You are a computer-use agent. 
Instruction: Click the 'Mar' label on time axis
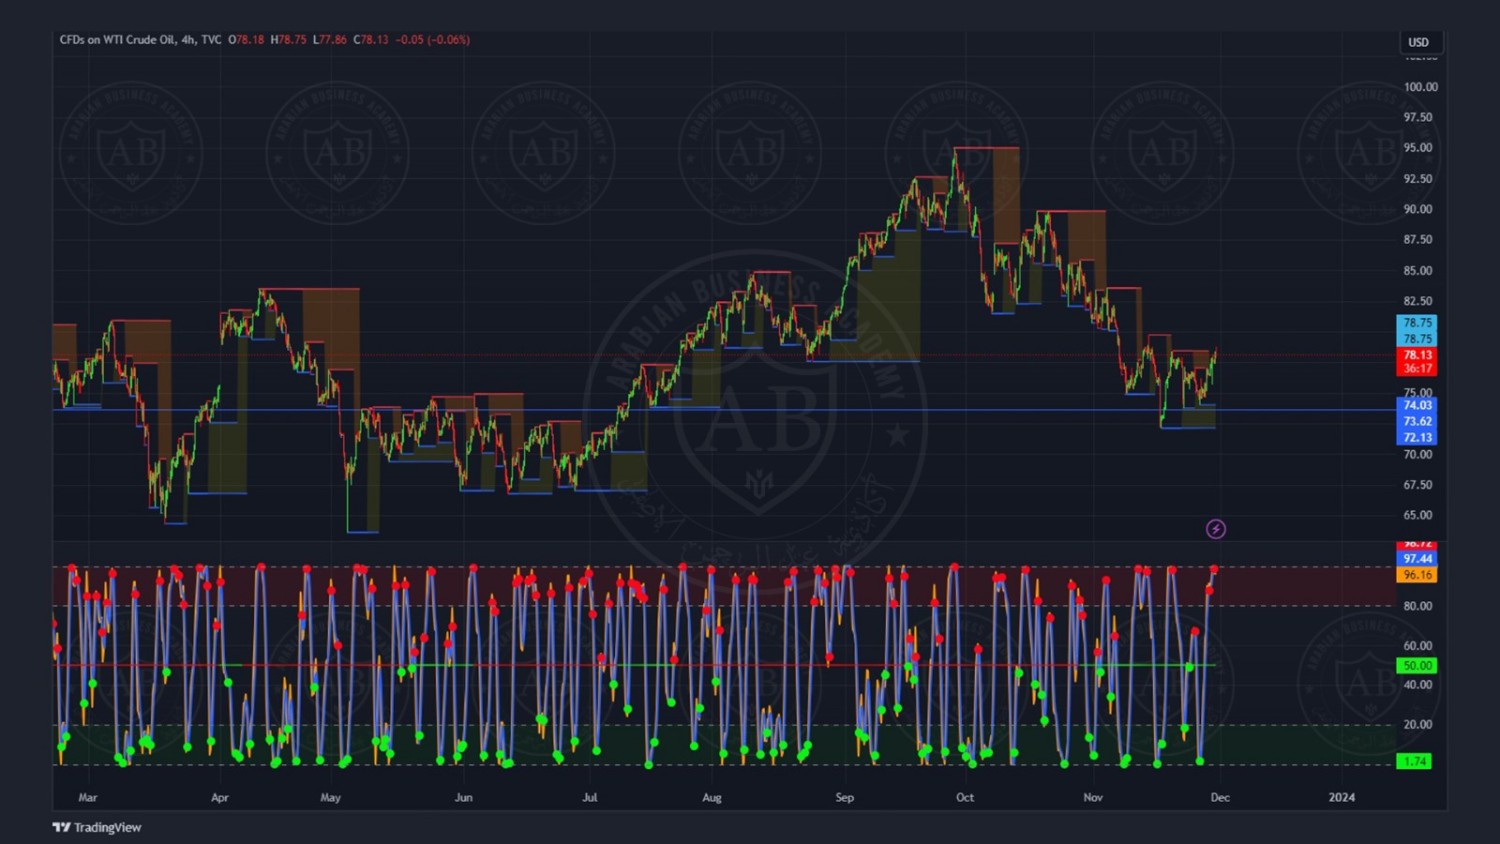coord(88,797)
